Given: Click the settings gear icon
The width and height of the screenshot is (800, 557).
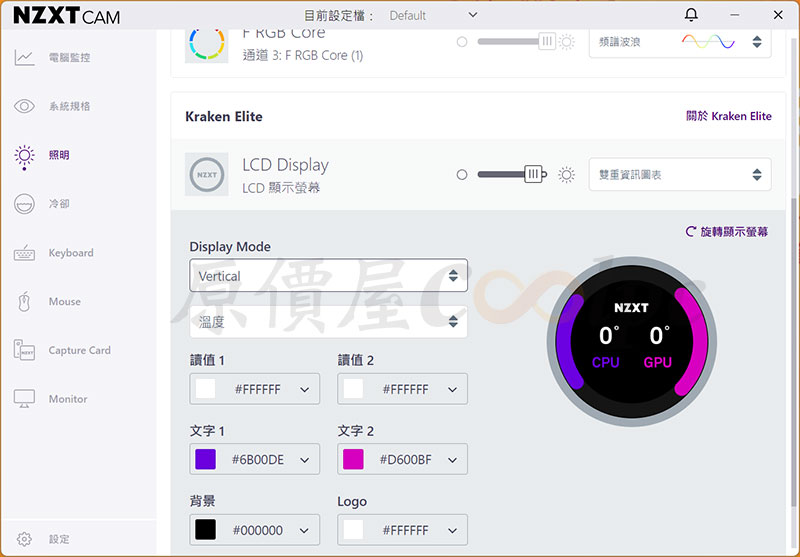Looking at the screenshot, I should coord(24,539).
